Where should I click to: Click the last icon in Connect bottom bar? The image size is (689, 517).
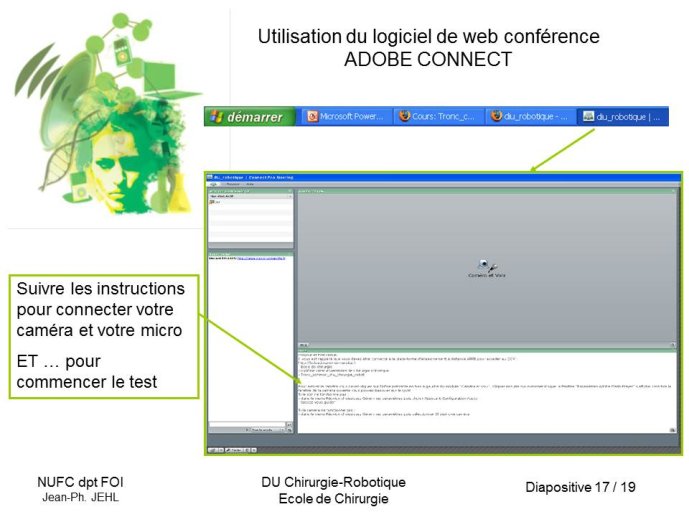click(x=254, y=450)
